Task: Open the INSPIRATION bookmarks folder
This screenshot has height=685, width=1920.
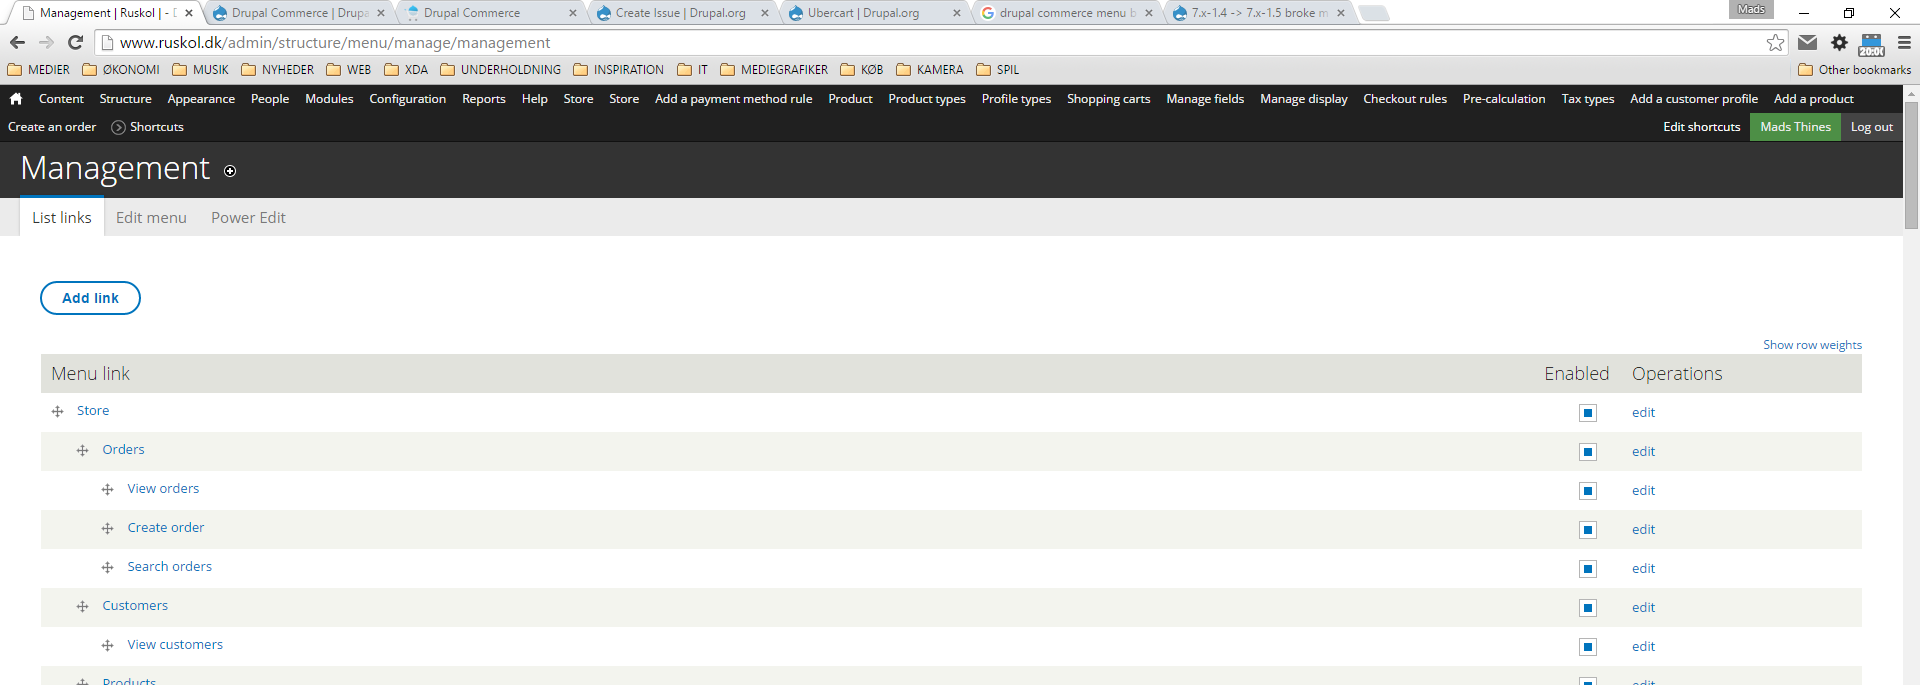Action: click(618, 70)
